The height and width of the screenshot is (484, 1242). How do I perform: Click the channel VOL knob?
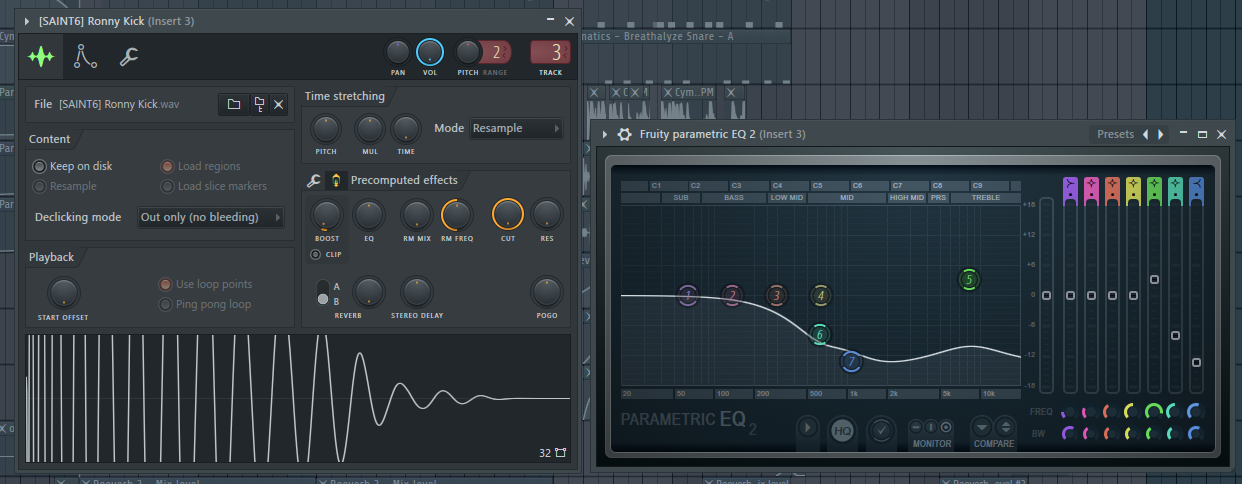point(430,52)
